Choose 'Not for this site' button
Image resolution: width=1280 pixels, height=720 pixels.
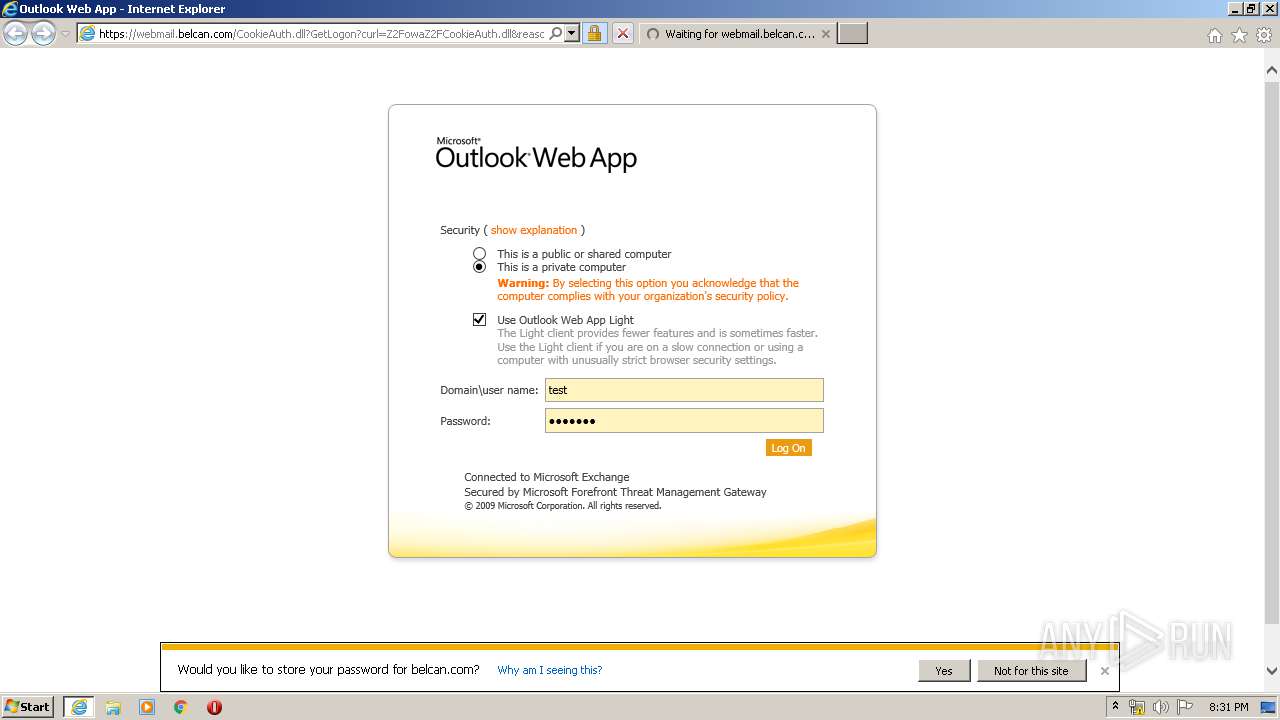[x=1030, y=671]
